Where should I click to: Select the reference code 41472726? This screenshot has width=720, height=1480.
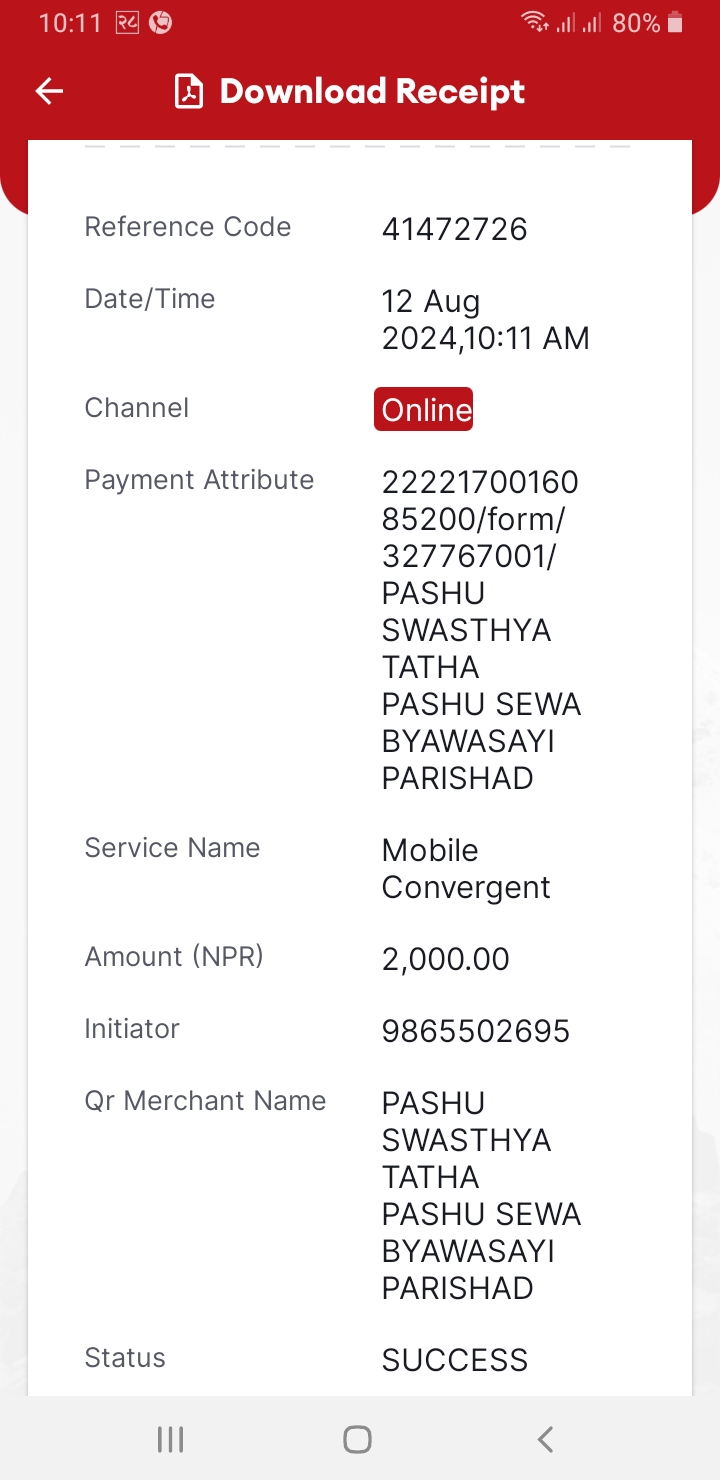click(x=455, y=229)
